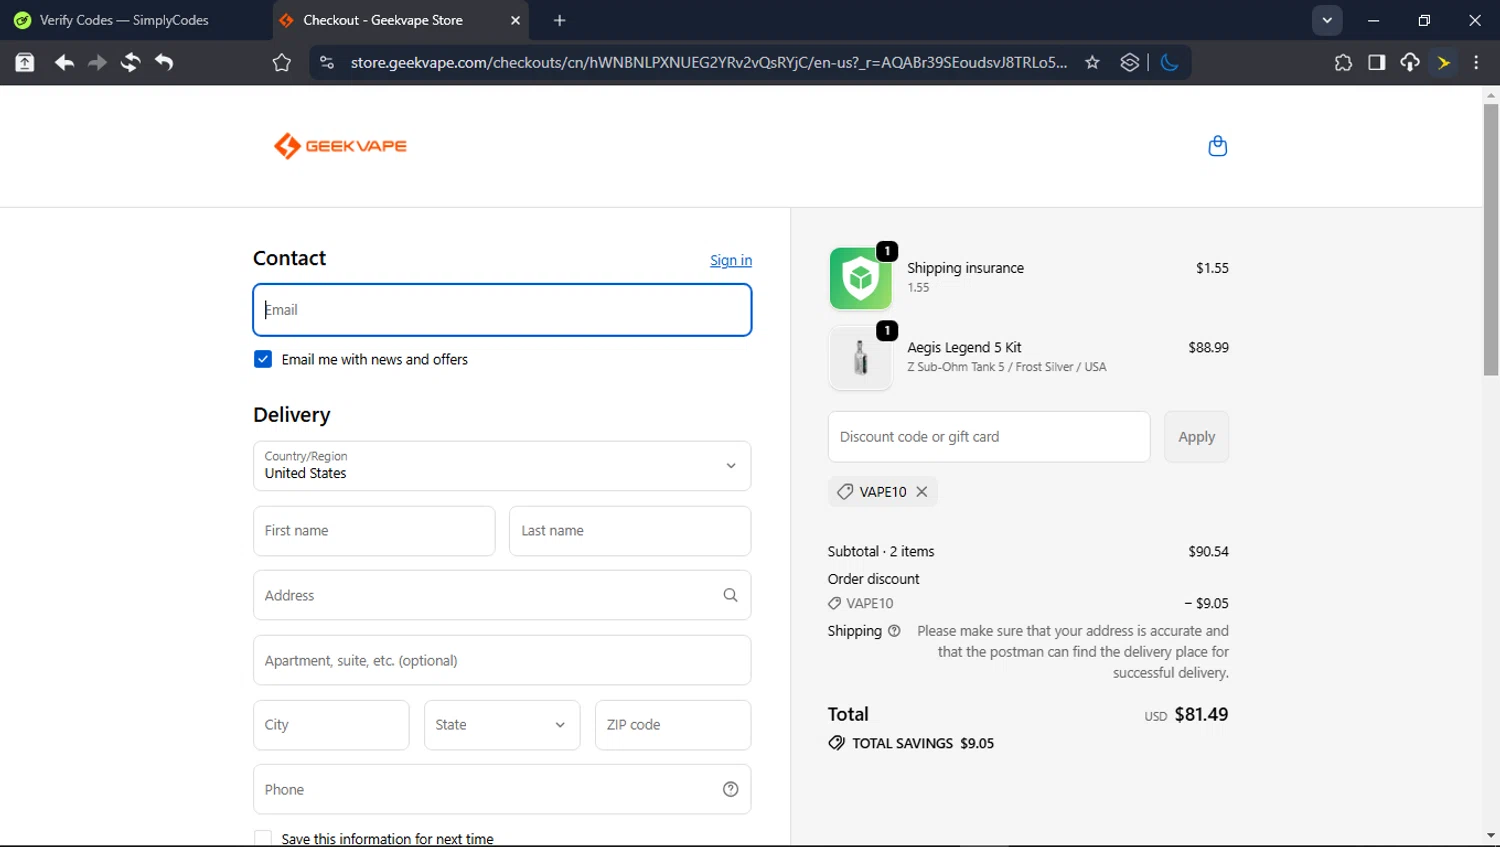
Task: Click the $90.54 subtotal amount
Action: (x=1208, y=552)
